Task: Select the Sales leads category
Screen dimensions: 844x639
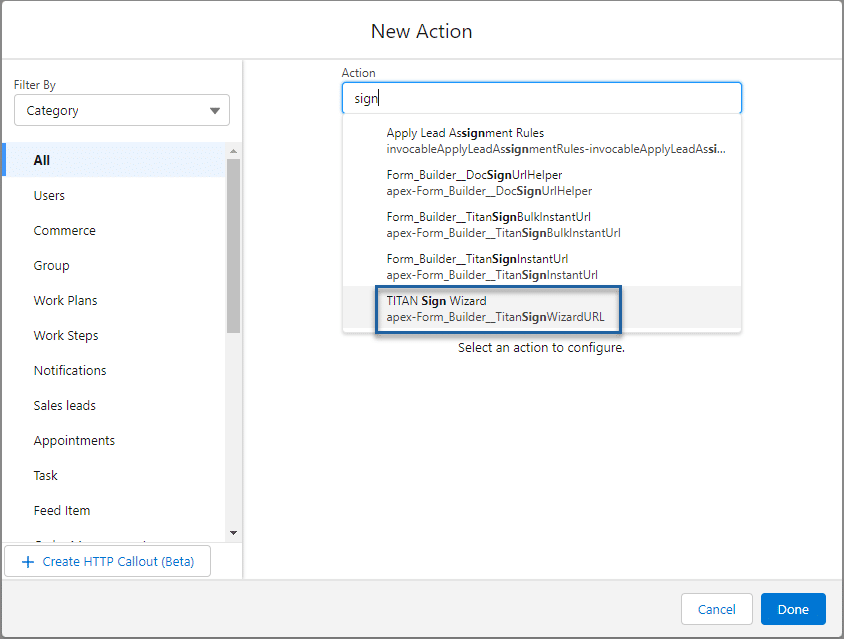Action: (x=65, y=406)
